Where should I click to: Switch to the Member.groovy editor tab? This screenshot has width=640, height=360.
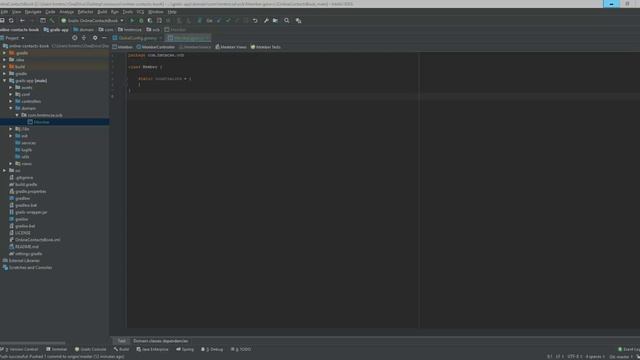[189, 38]
